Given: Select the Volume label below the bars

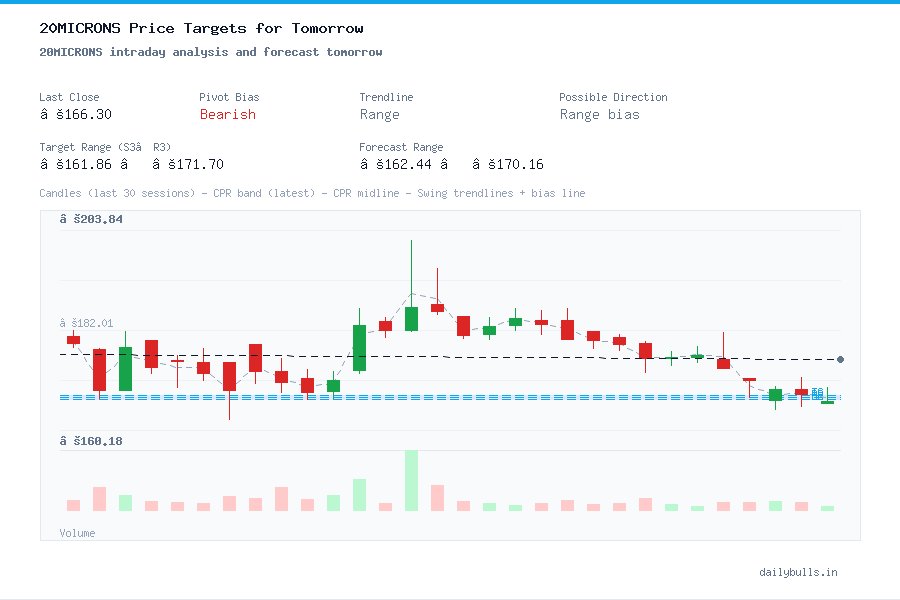Looking at the screenshot, I should point(77,533).
